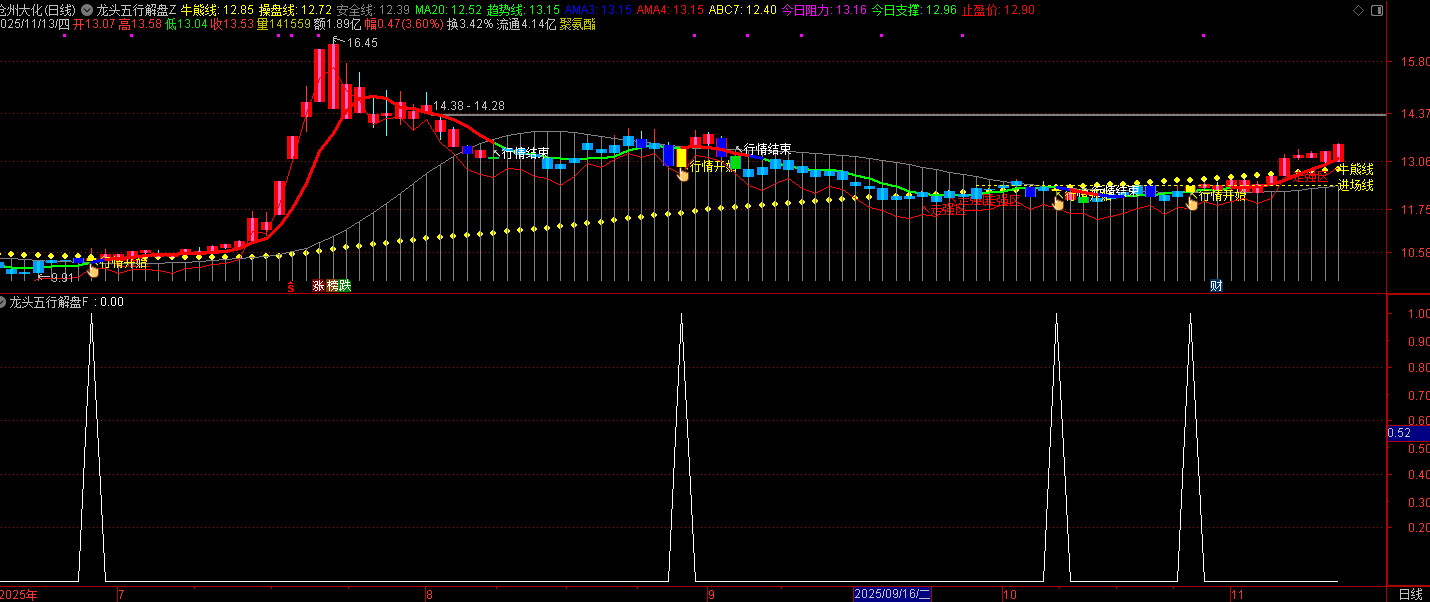Screen dimensions: 1430x602
Task: Click the red AMA4: 13.15 value
Action: 670,9
